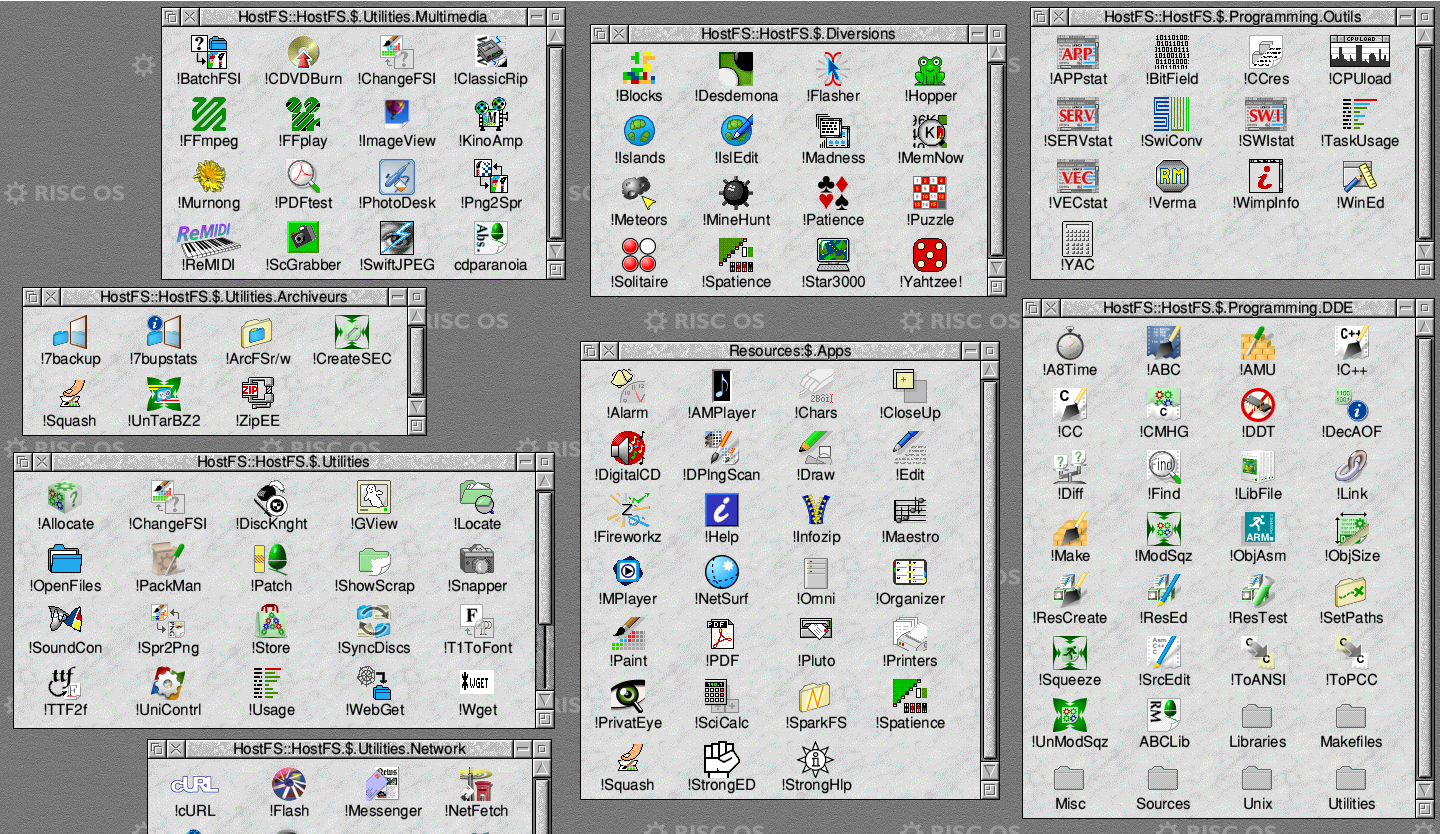Open the !WimpInfo icon
This screenshot has height=834, width=1440.
[1266, 177]
